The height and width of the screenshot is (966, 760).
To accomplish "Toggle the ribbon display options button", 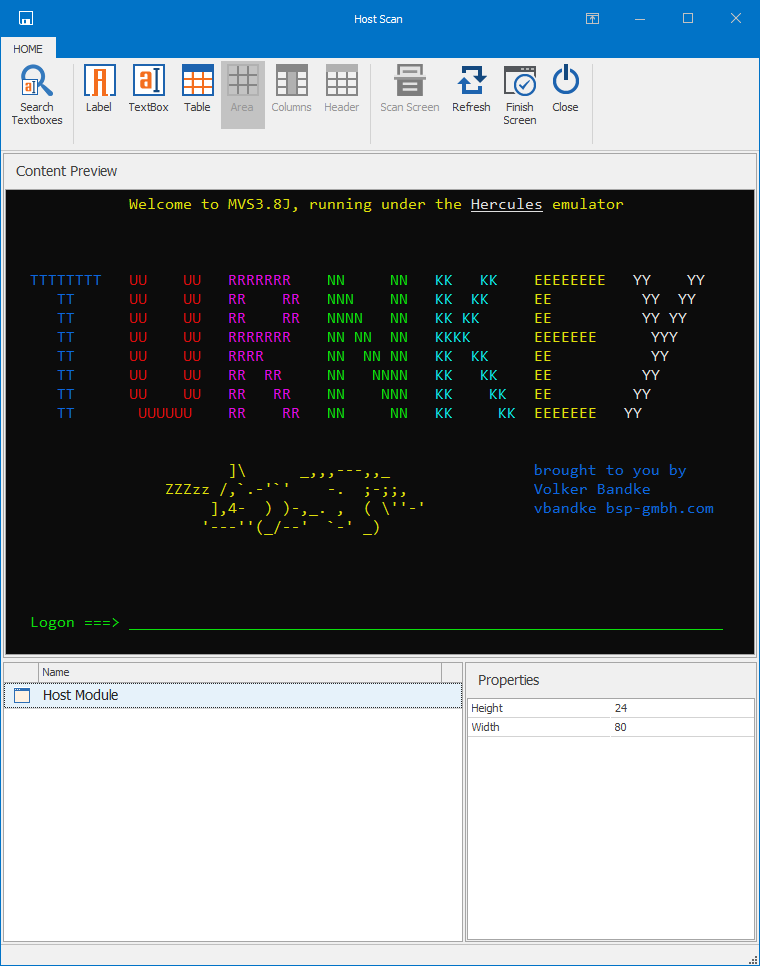I will 592,18.
